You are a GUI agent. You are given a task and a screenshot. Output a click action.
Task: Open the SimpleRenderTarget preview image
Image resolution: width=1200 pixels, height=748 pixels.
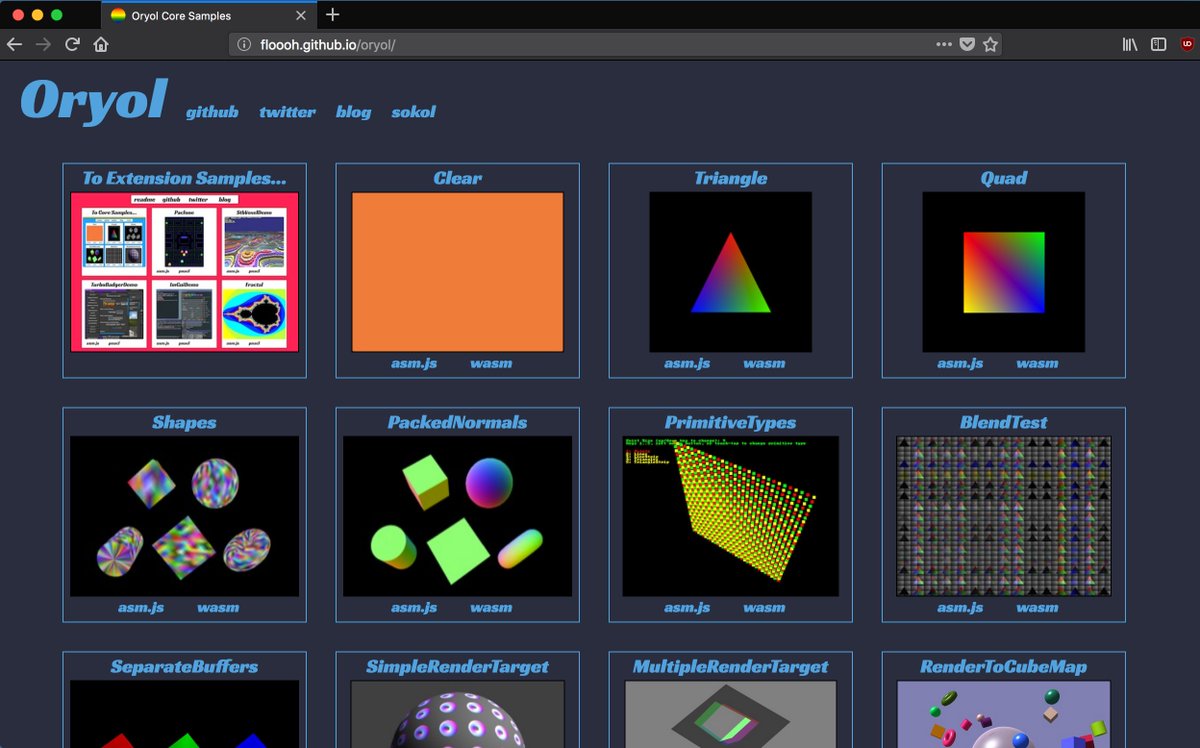(458, 714)
